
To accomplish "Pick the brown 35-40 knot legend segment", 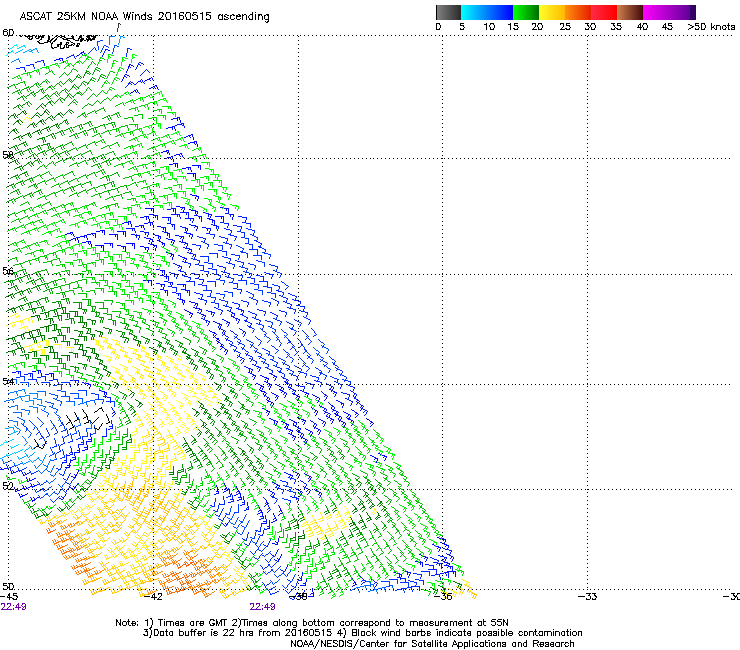I will [x=630, y=12].
